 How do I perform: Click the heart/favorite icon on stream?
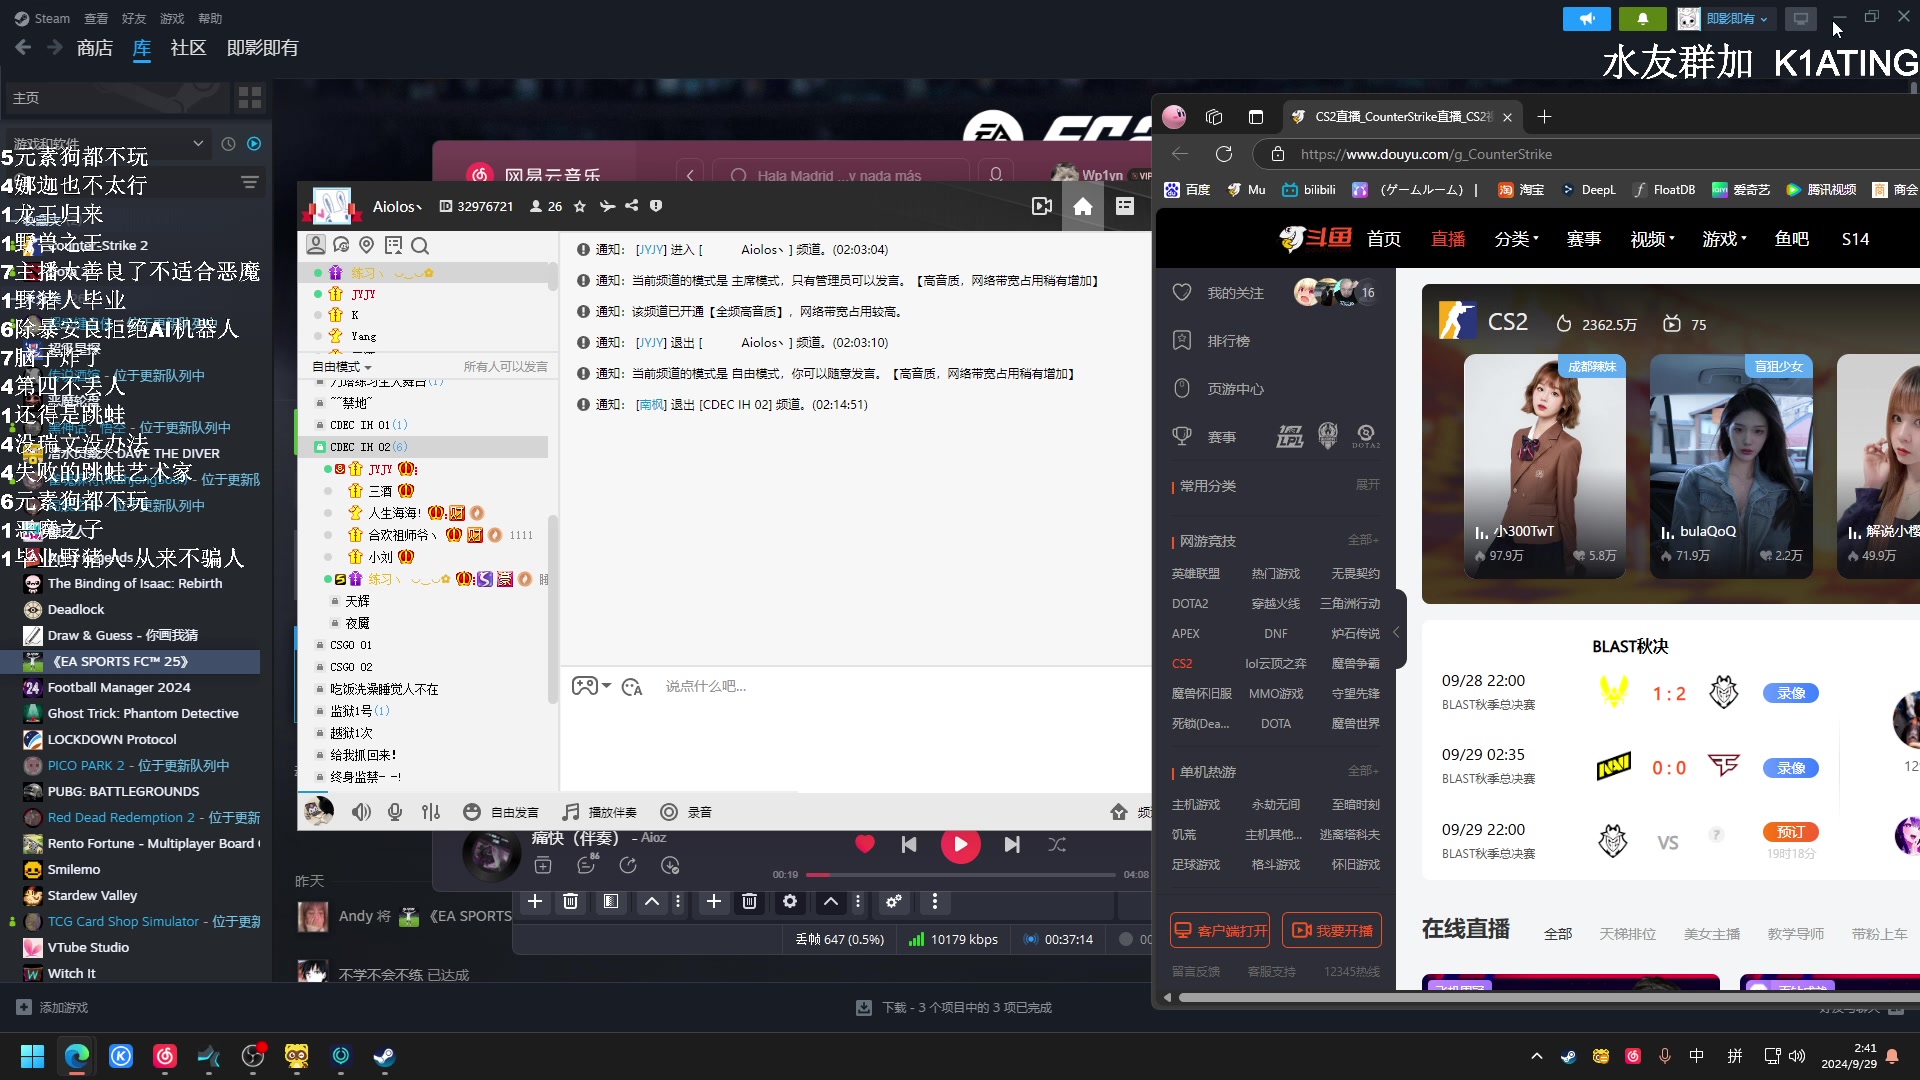click(x=1183, y=293)
